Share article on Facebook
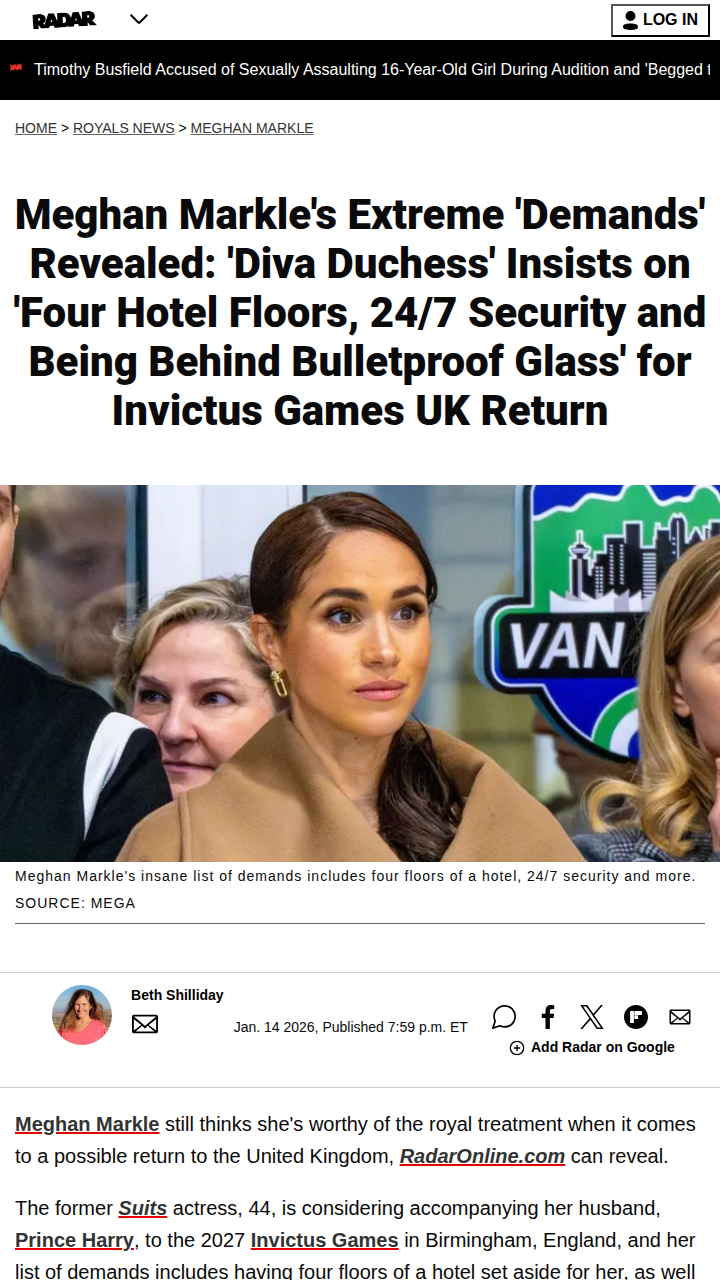720x1280 pixels. coord(548,1018)
